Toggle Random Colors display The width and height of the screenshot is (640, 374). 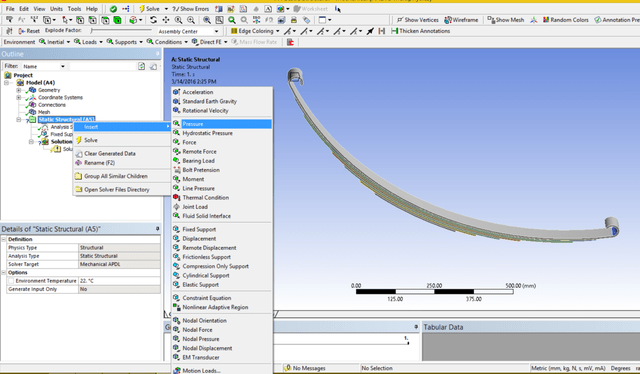(566, 20)
